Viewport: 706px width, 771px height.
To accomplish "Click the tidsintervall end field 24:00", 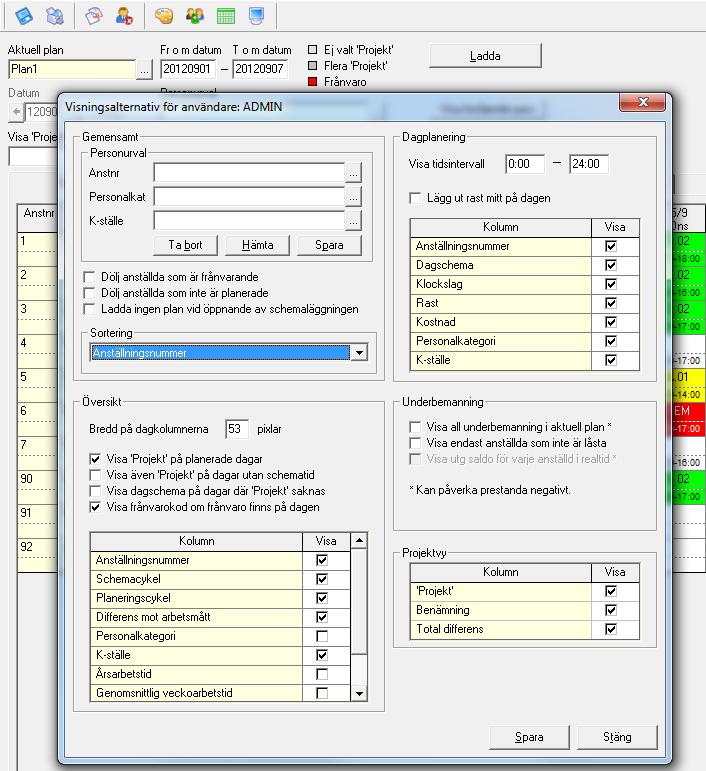I will (588, 164).
